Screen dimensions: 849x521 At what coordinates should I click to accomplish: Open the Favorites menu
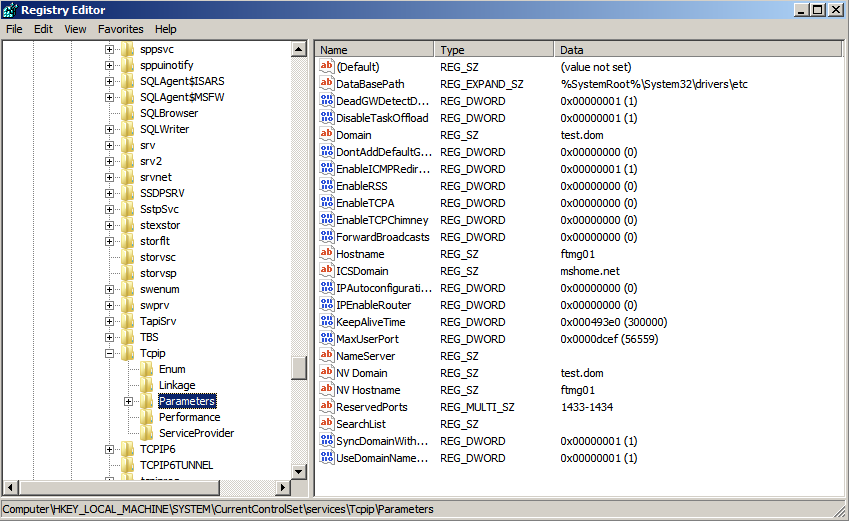tap(120, 29)
